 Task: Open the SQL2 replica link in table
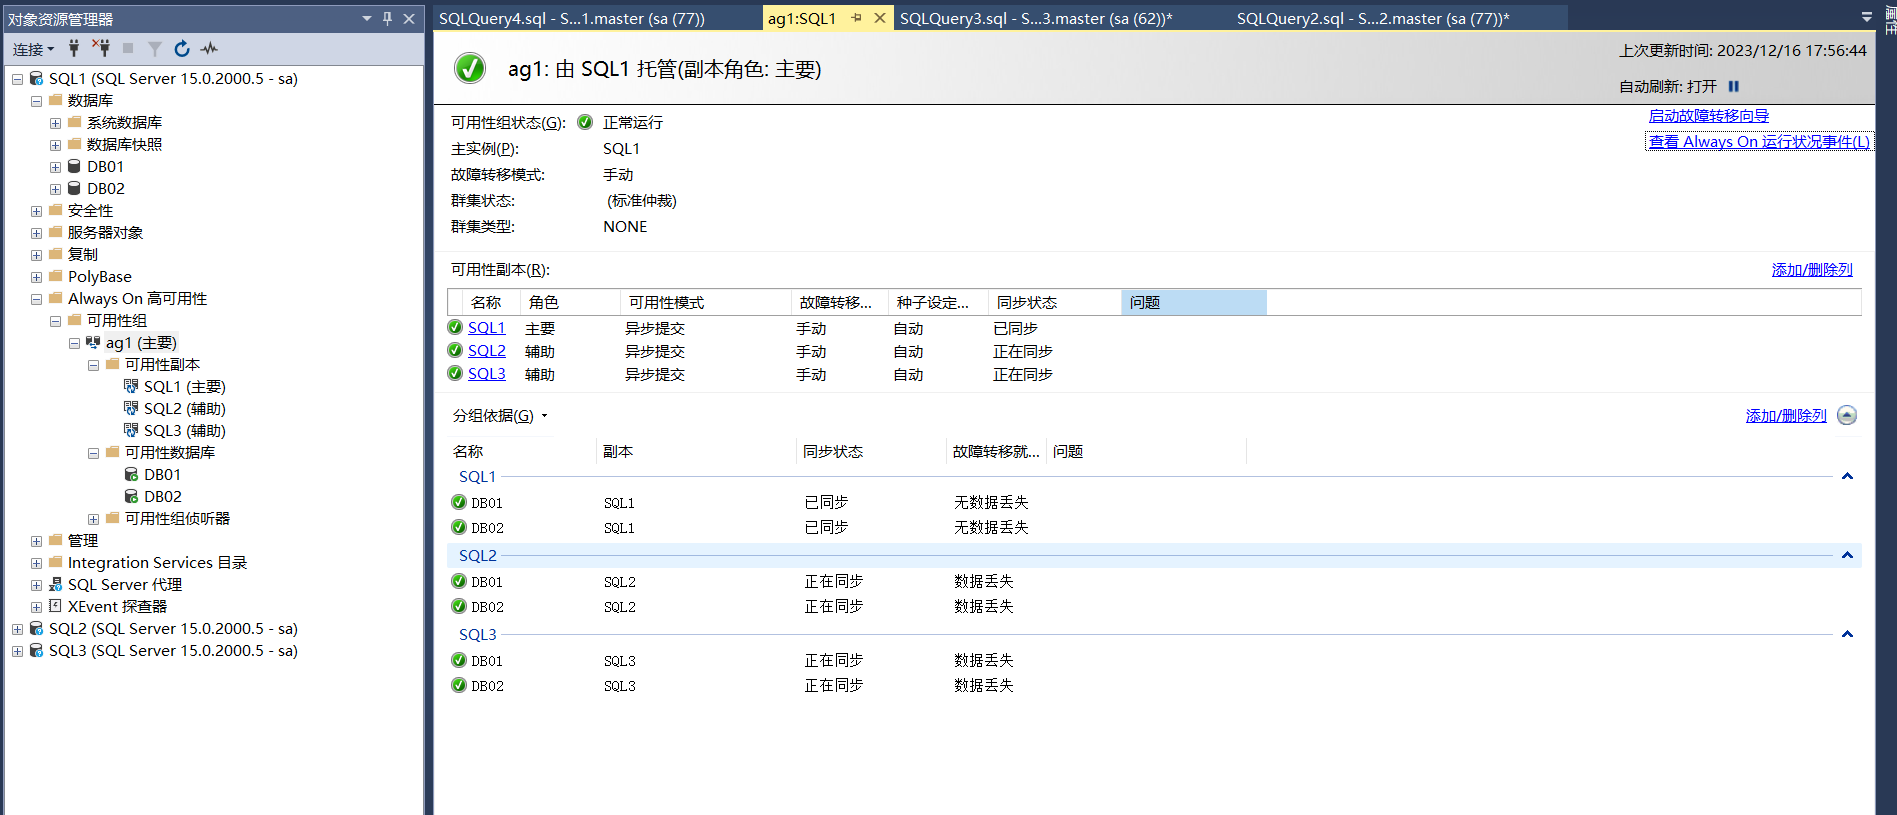point(487,351)
